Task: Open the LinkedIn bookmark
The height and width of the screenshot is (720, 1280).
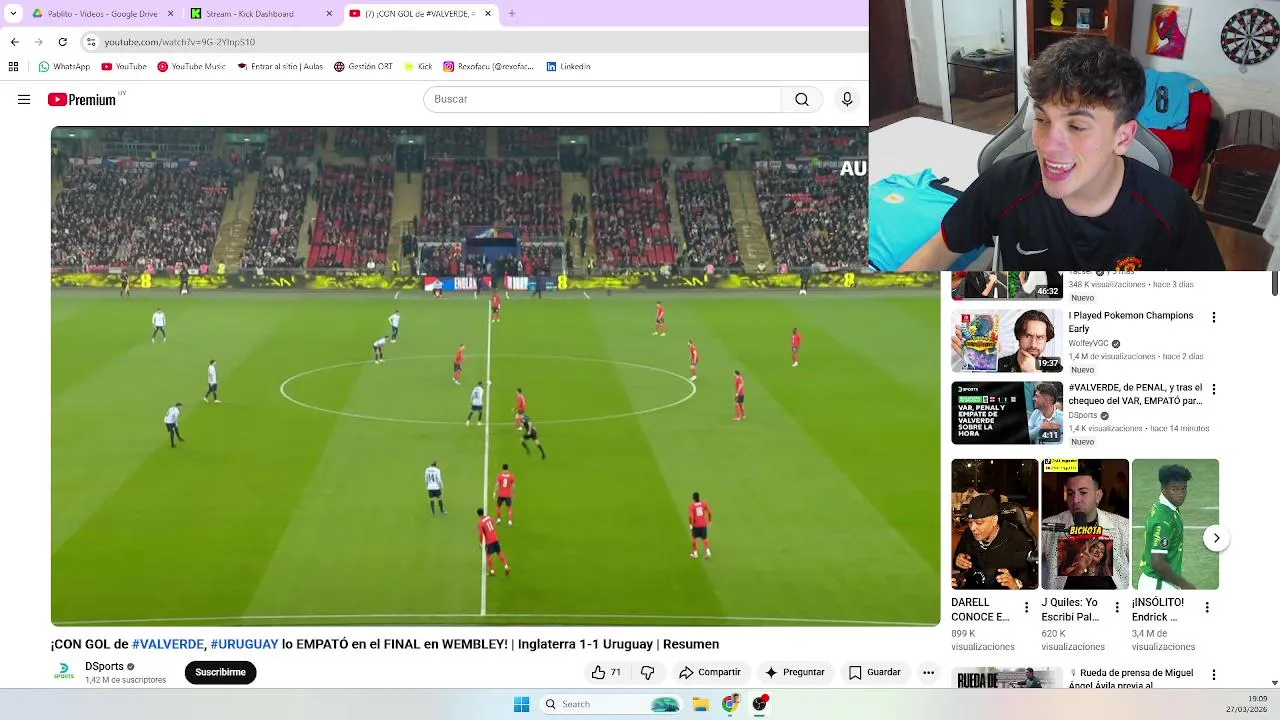Action: click(x=568, y=67)
